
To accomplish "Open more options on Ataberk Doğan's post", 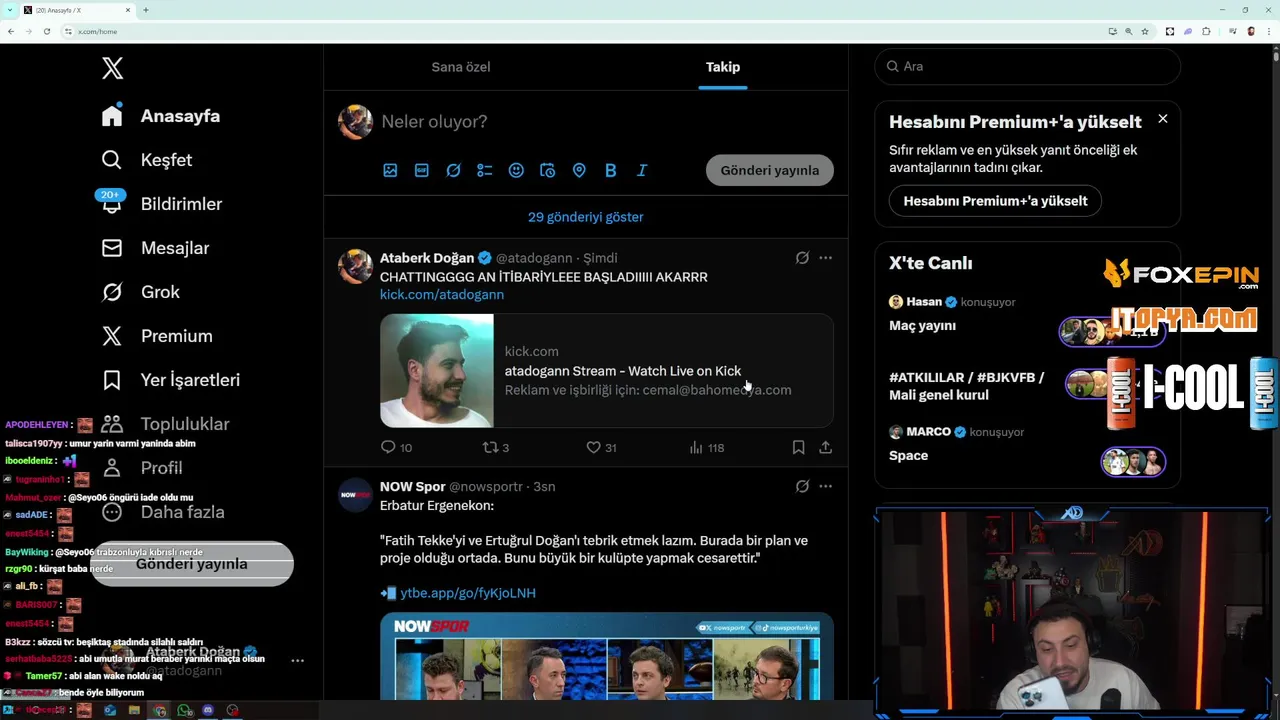I will 825,258.
